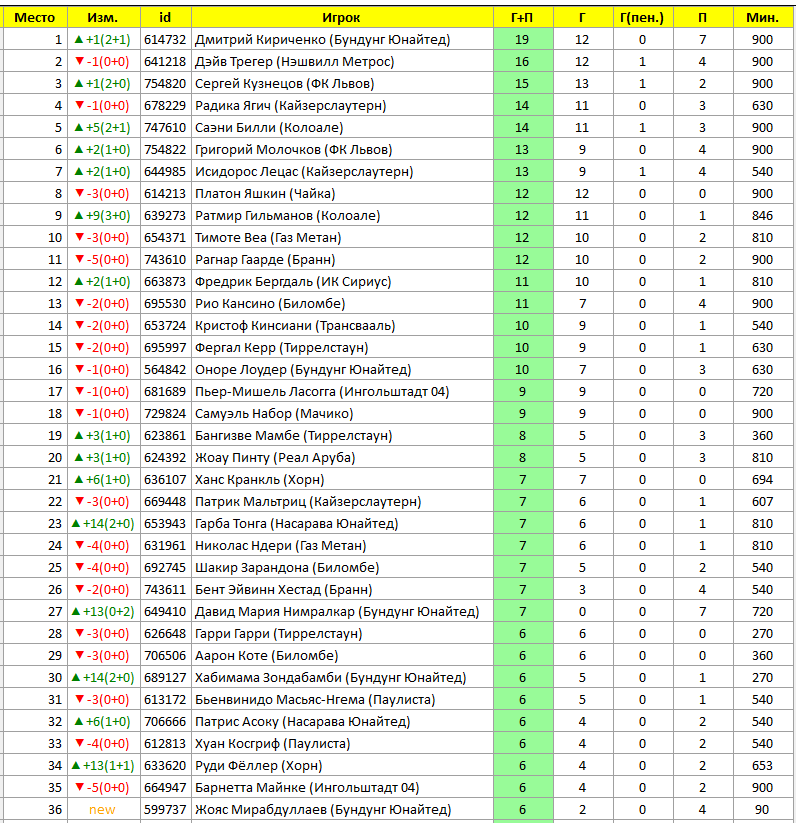Select player Рио Кансино (Биломбе)

pos(270,304)
